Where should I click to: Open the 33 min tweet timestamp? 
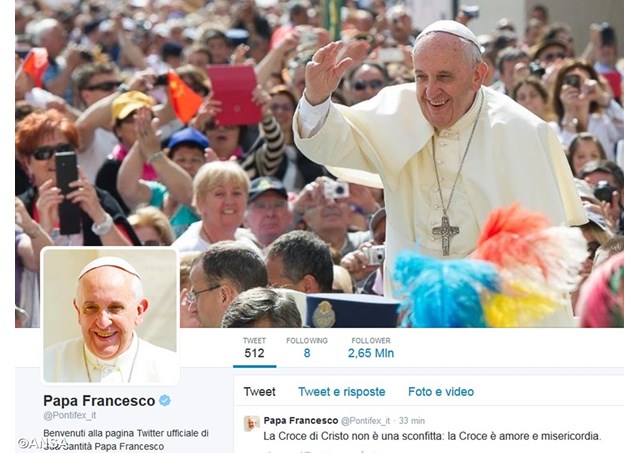[411, 420]
